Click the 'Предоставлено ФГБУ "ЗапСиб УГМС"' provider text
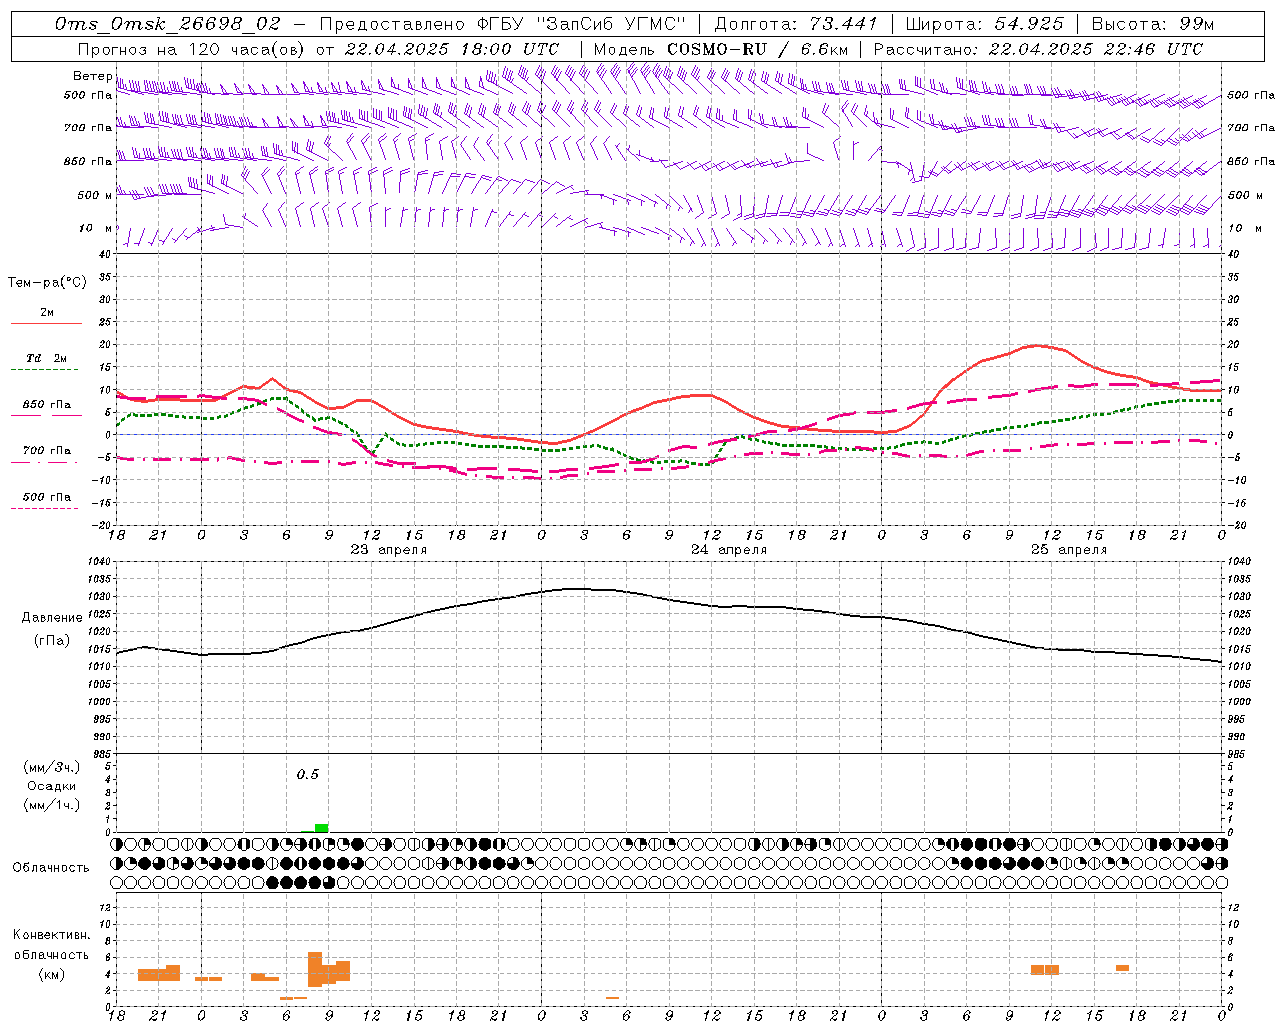 click(503, 23)
